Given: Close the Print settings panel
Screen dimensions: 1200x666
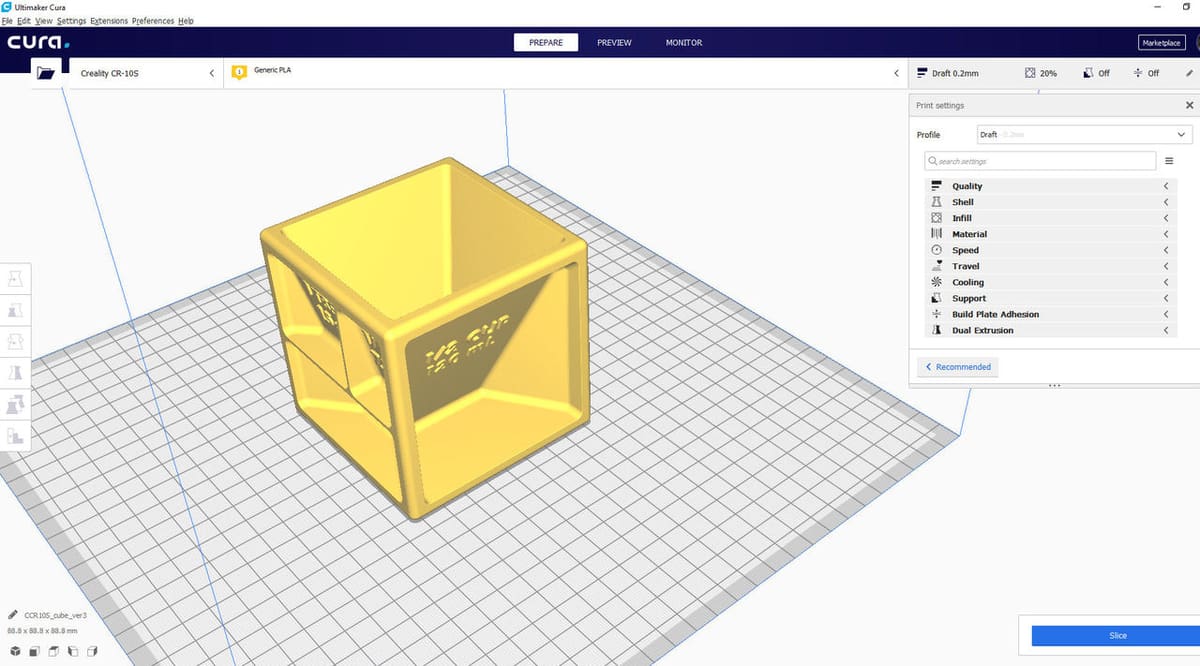Looking at the screenshot, I should [x=1188, y=105].
